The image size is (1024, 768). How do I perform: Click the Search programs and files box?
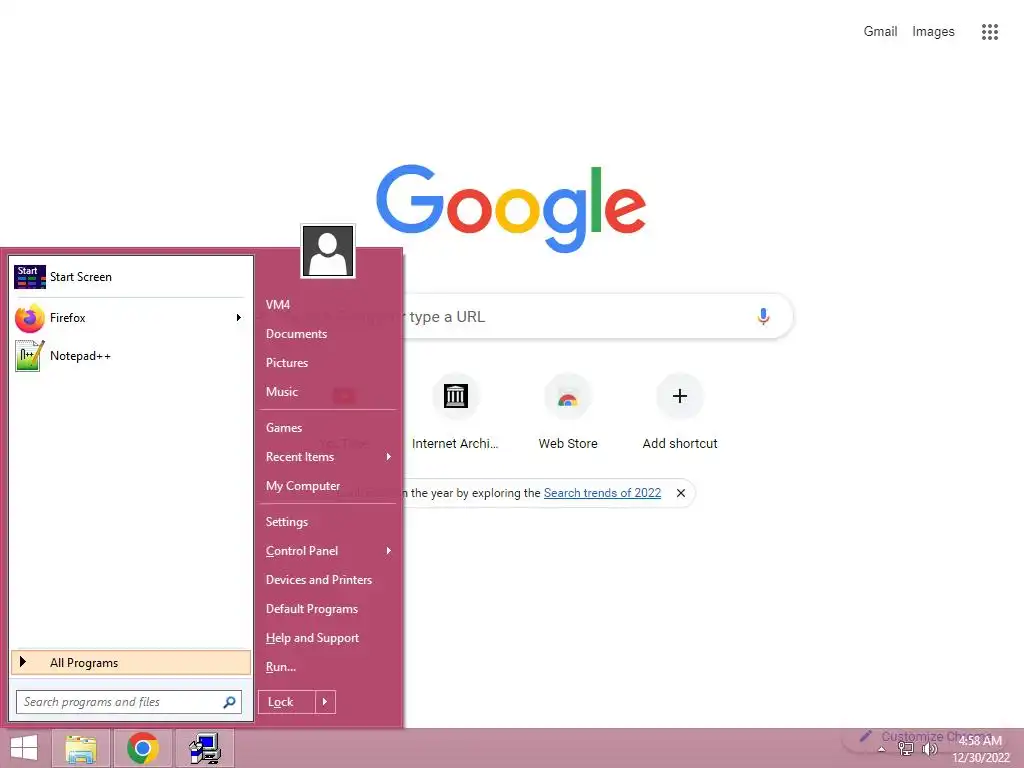(129, 702)
